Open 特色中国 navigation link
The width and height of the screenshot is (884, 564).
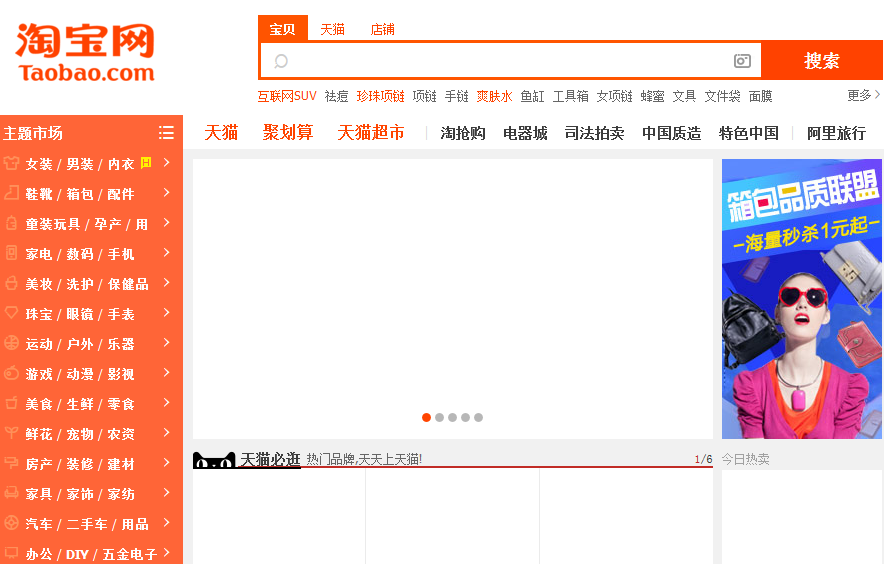pos(749,133)
